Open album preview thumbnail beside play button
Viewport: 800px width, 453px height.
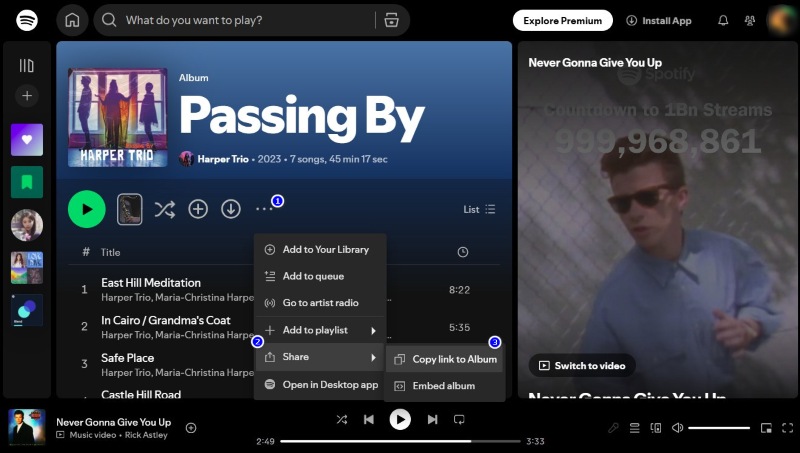(130, 209)
